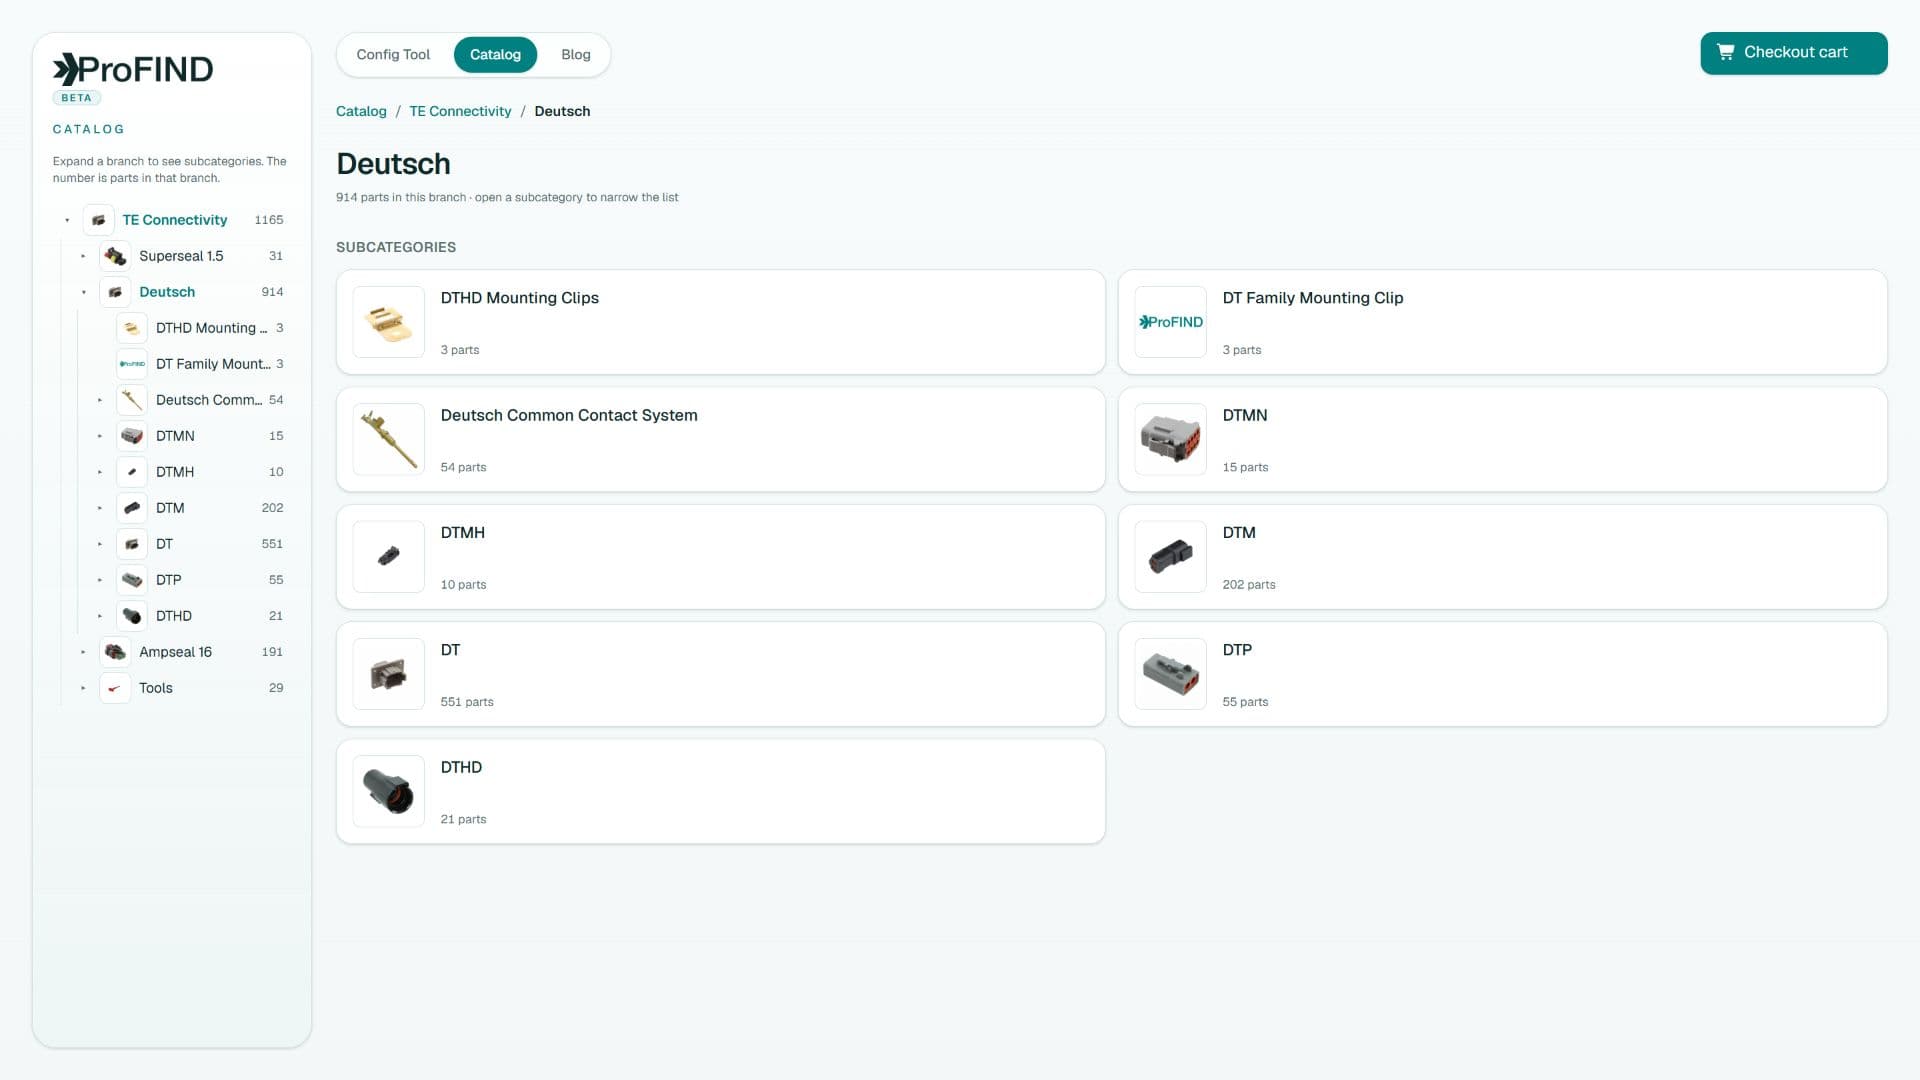Screen dimensions: 1920x1080
Task: Select the Catalog tab
Action: (x=495, y=55)
